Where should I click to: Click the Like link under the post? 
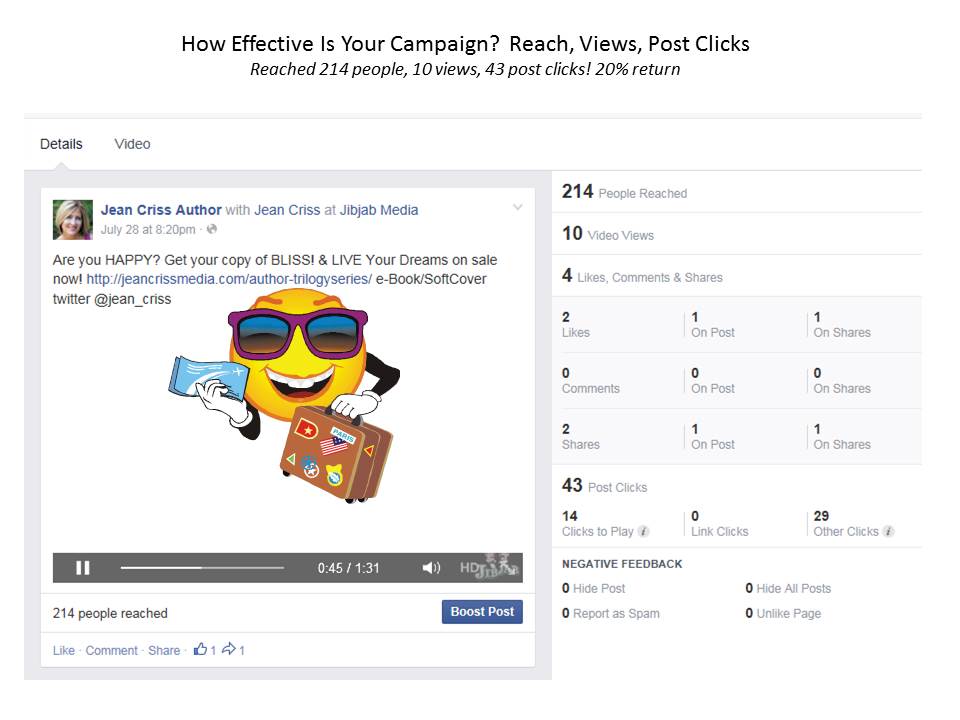(64, 650)
